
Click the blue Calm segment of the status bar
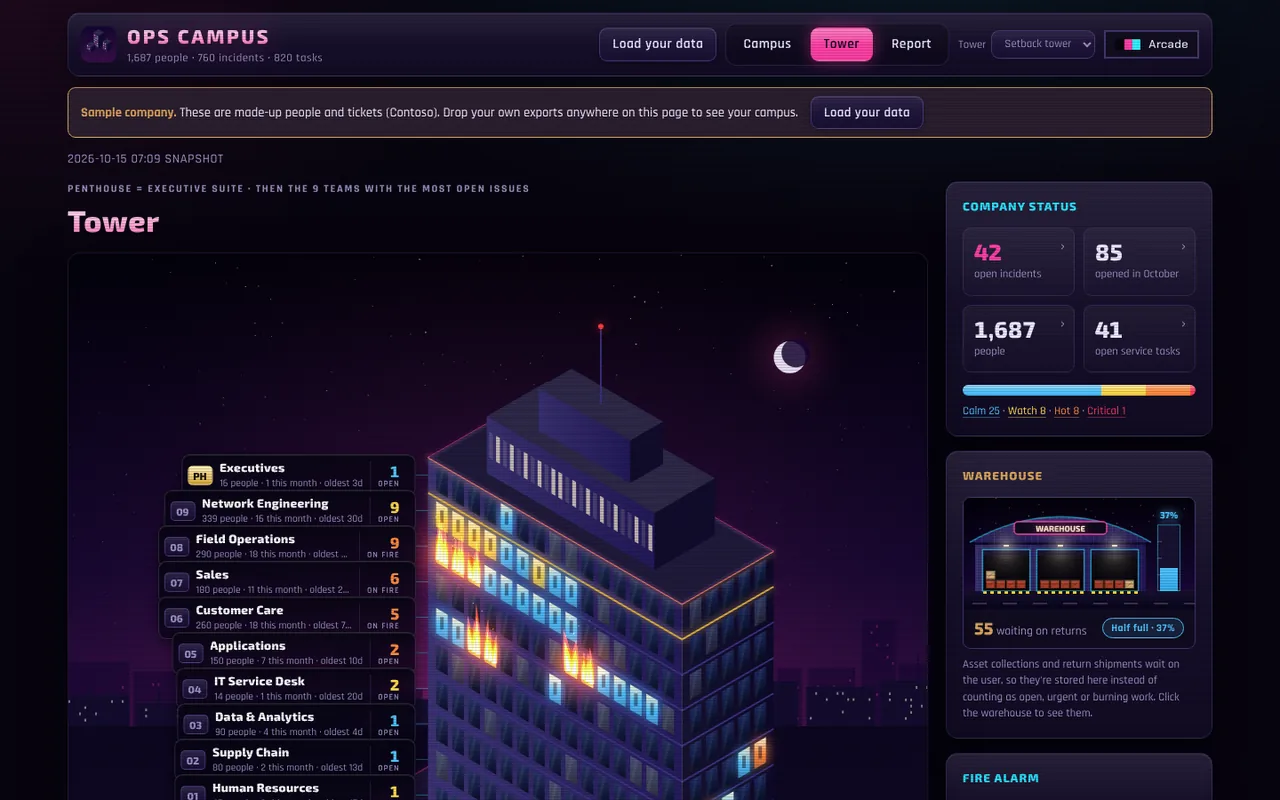coord(1032,391)
